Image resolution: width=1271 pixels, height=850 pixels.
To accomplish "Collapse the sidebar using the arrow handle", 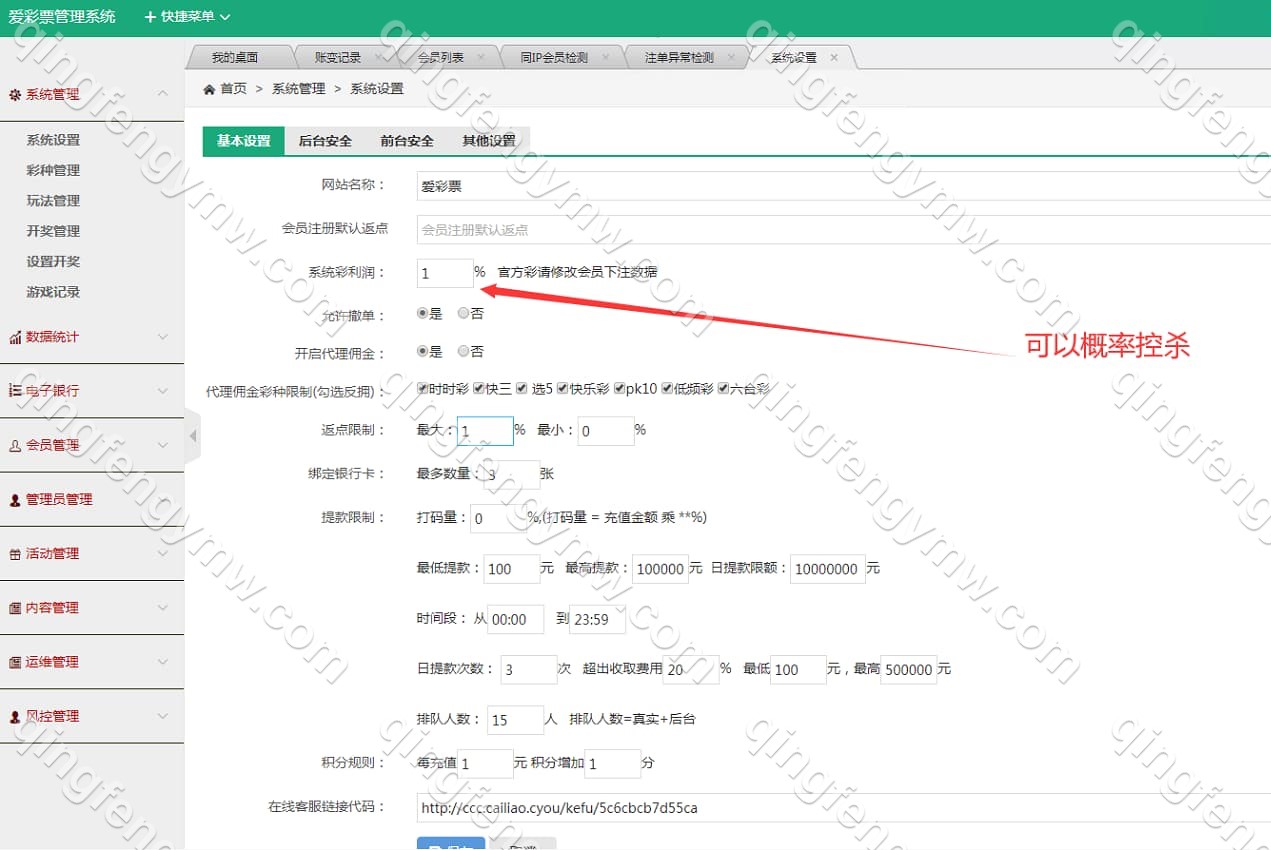I will (x=193, y=436).
